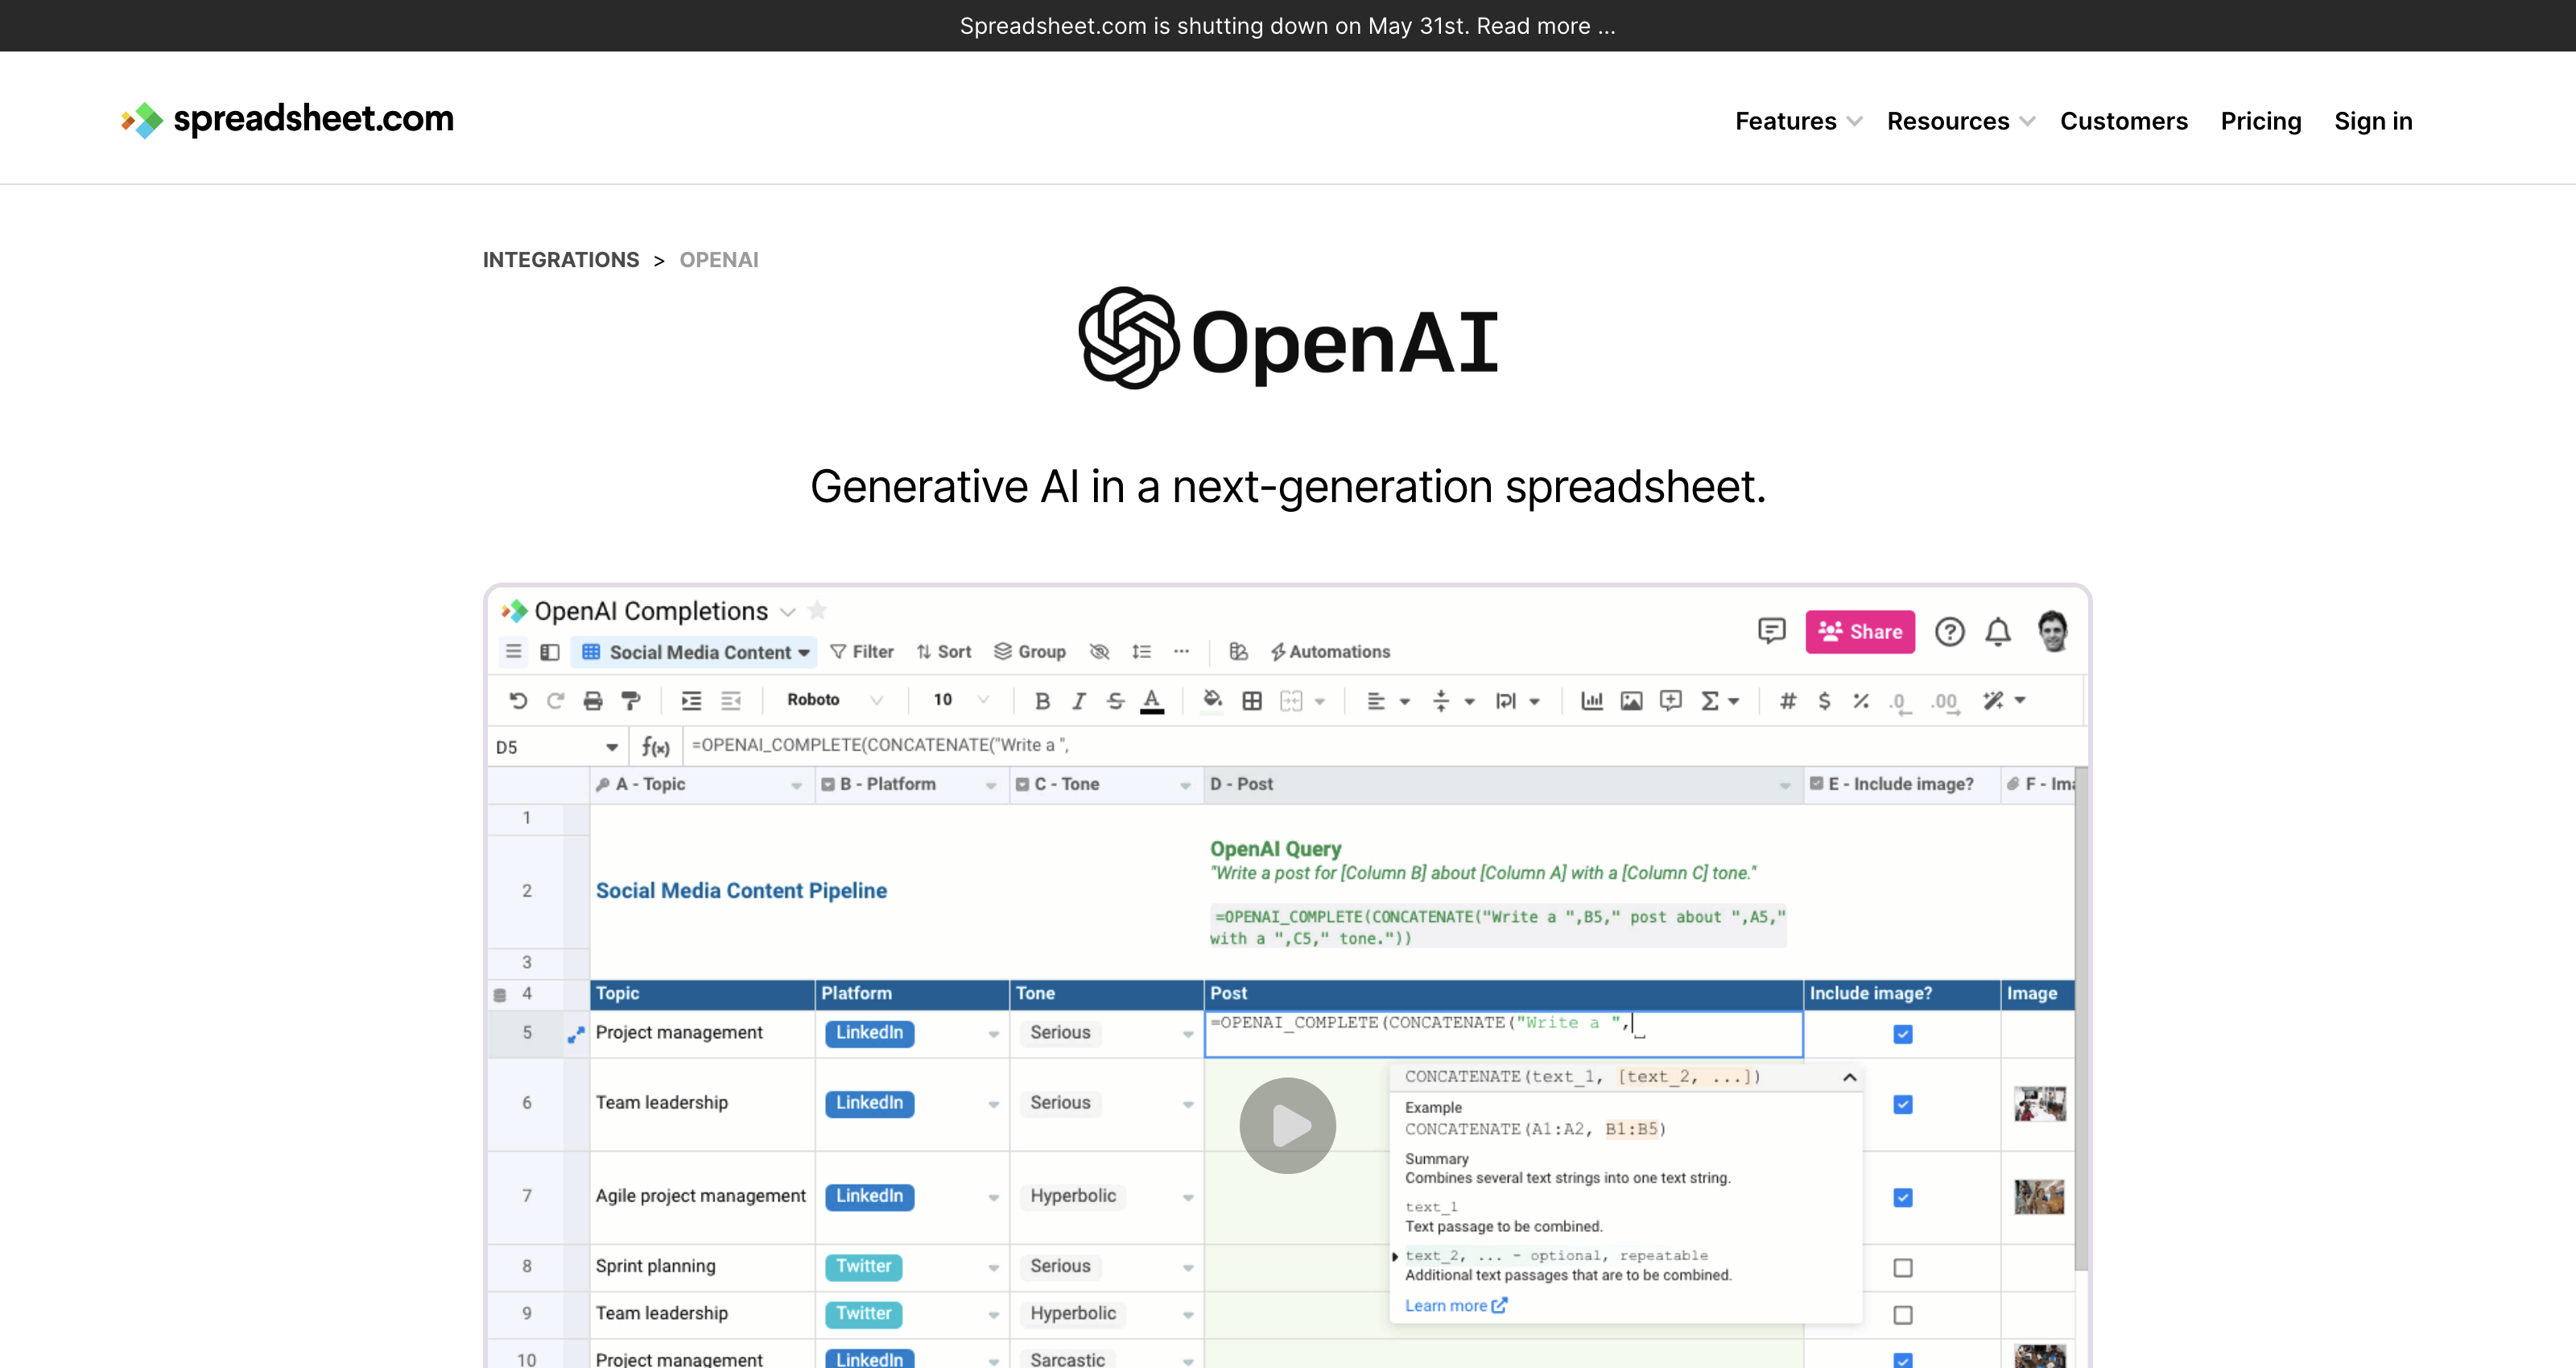The width and height of the screenshot is (2576, 1368).
Task: Toggle bold formatting
Action: 1042,701
